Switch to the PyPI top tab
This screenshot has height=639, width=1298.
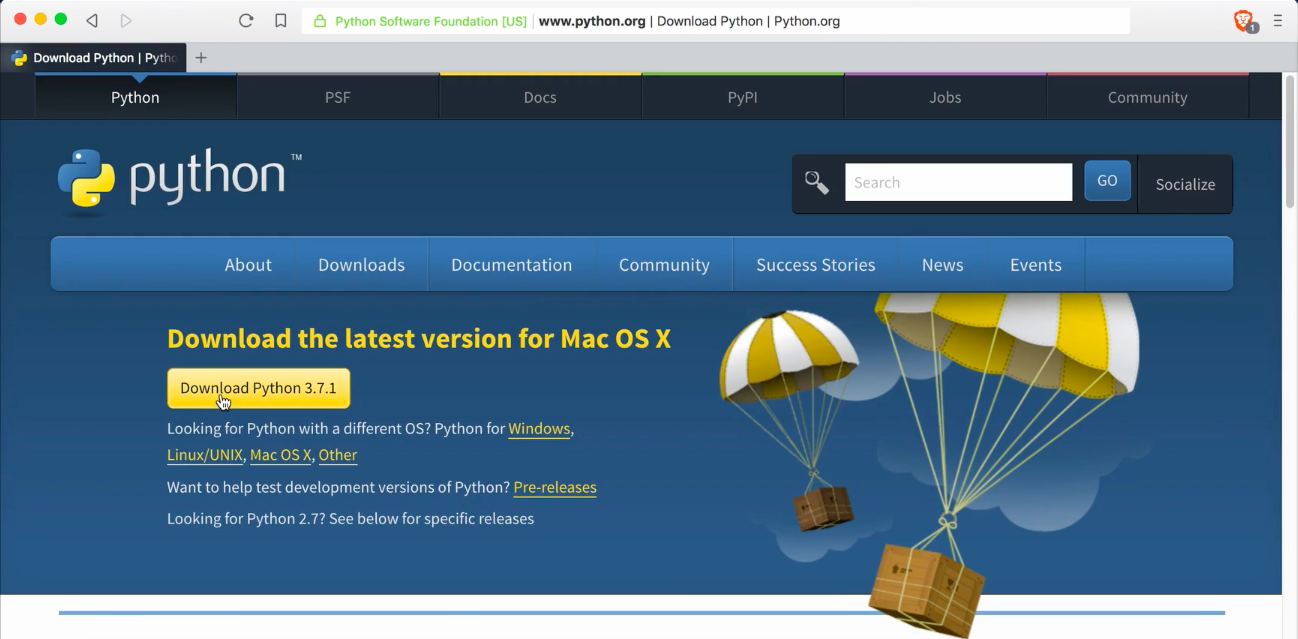[742, 97]
